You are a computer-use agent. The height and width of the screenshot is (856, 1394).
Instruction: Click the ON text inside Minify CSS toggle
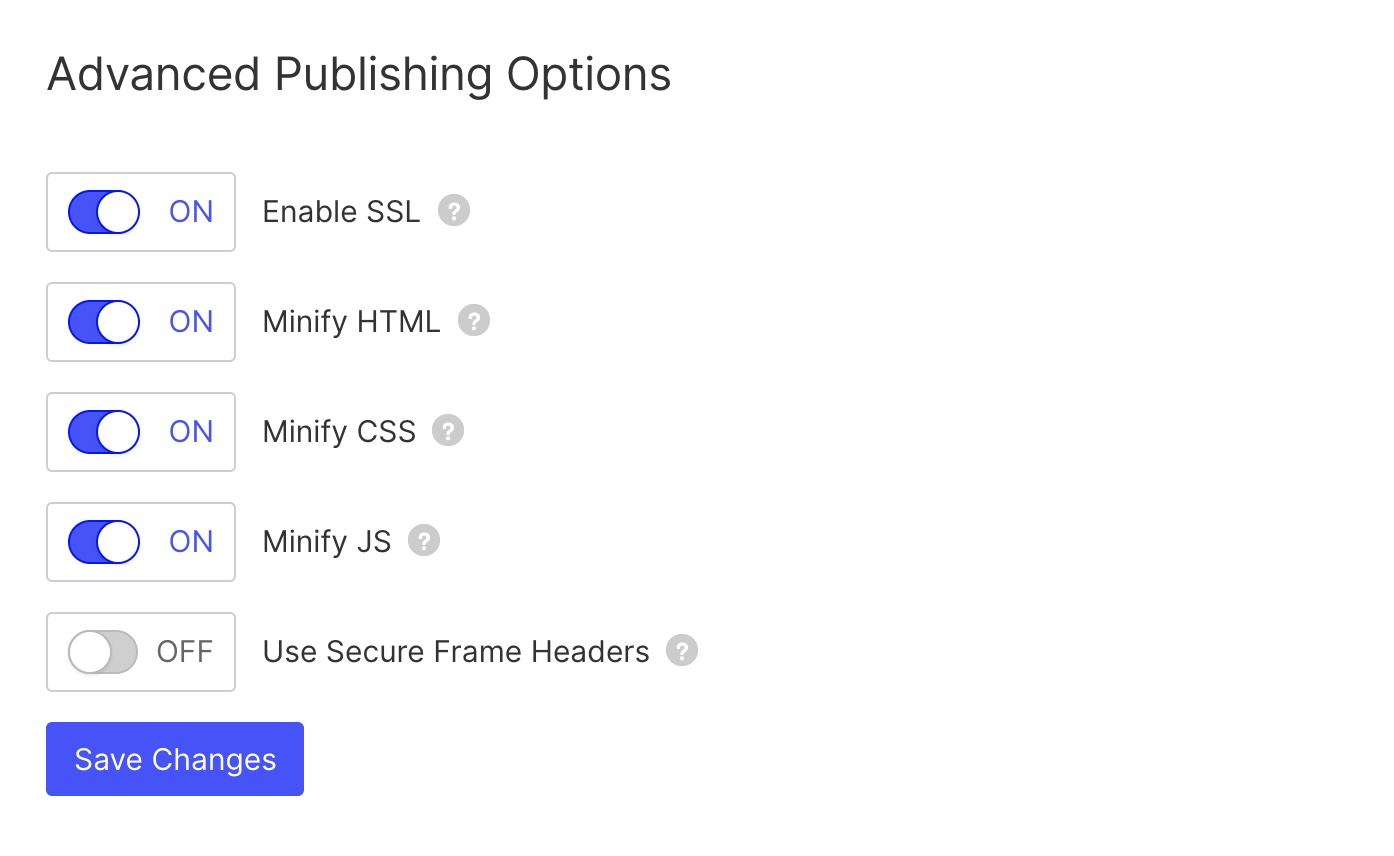[x=190, y=431]
